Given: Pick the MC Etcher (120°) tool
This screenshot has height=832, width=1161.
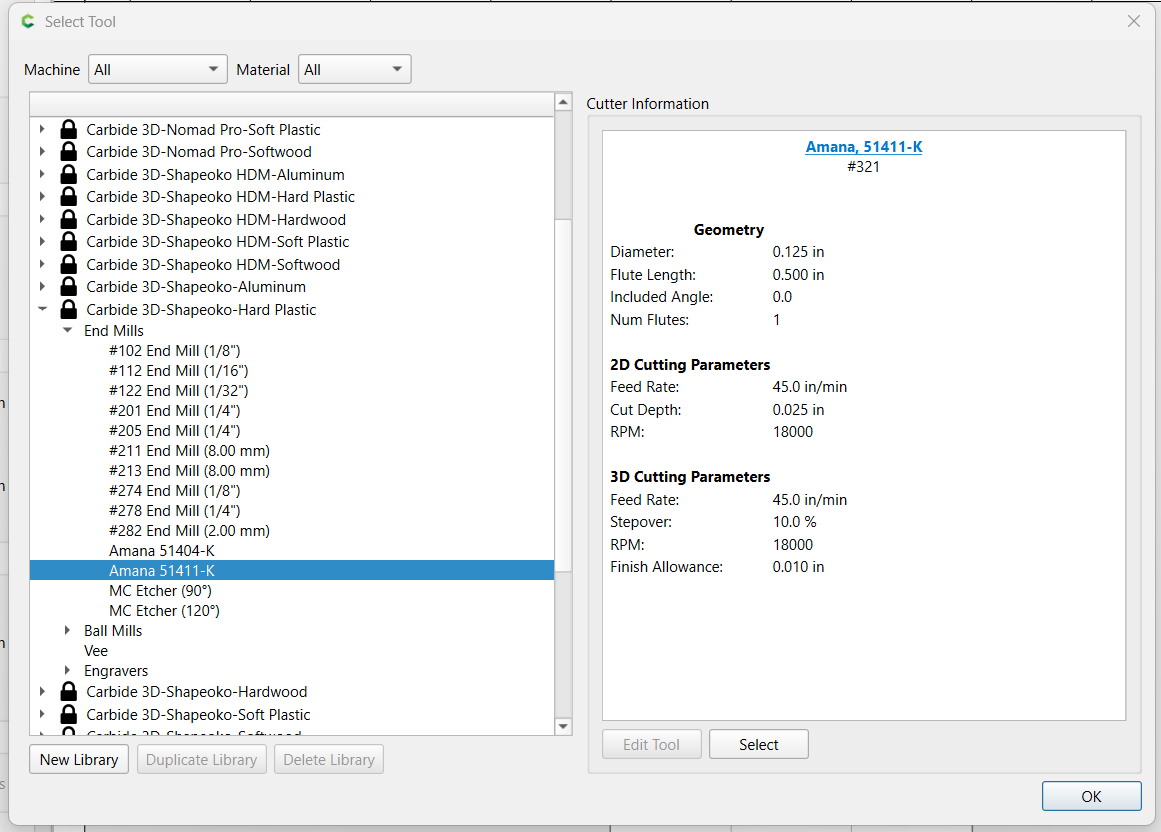Looking at the screenshot, I should coord(164,611).
